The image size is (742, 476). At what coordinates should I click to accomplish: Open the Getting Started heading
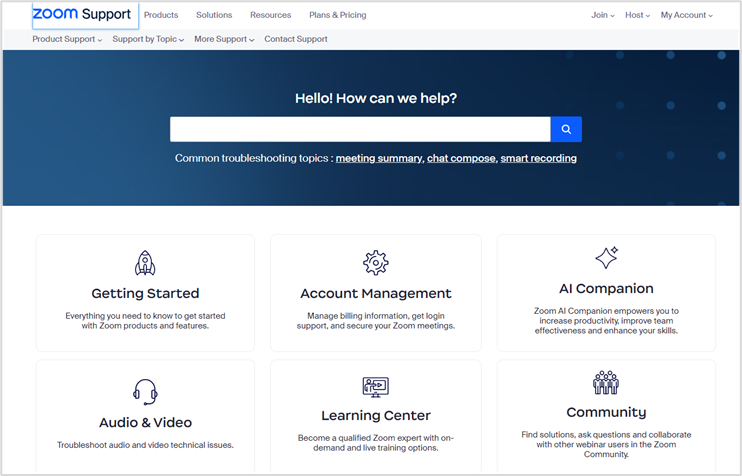(x=145, y=293)
